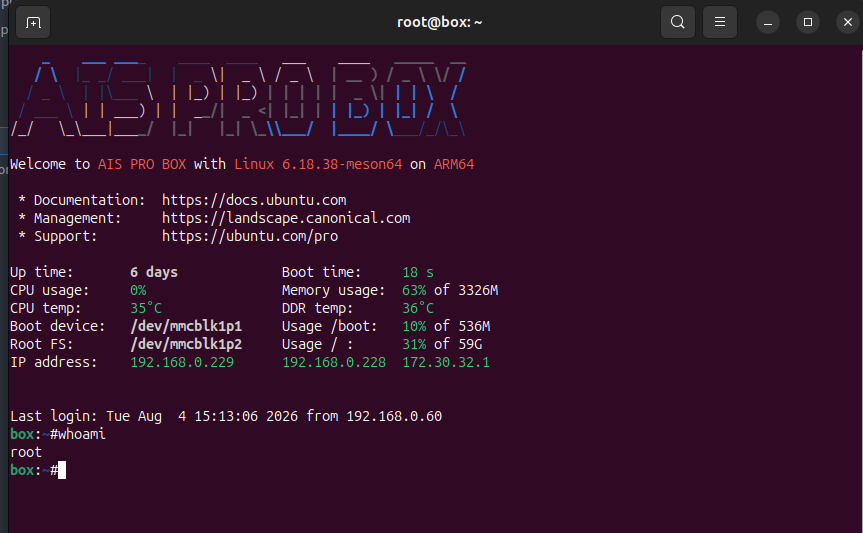Click the CPU temp value 35°C
Viewport: 863px width, 533px height.
tap(146, 308)
